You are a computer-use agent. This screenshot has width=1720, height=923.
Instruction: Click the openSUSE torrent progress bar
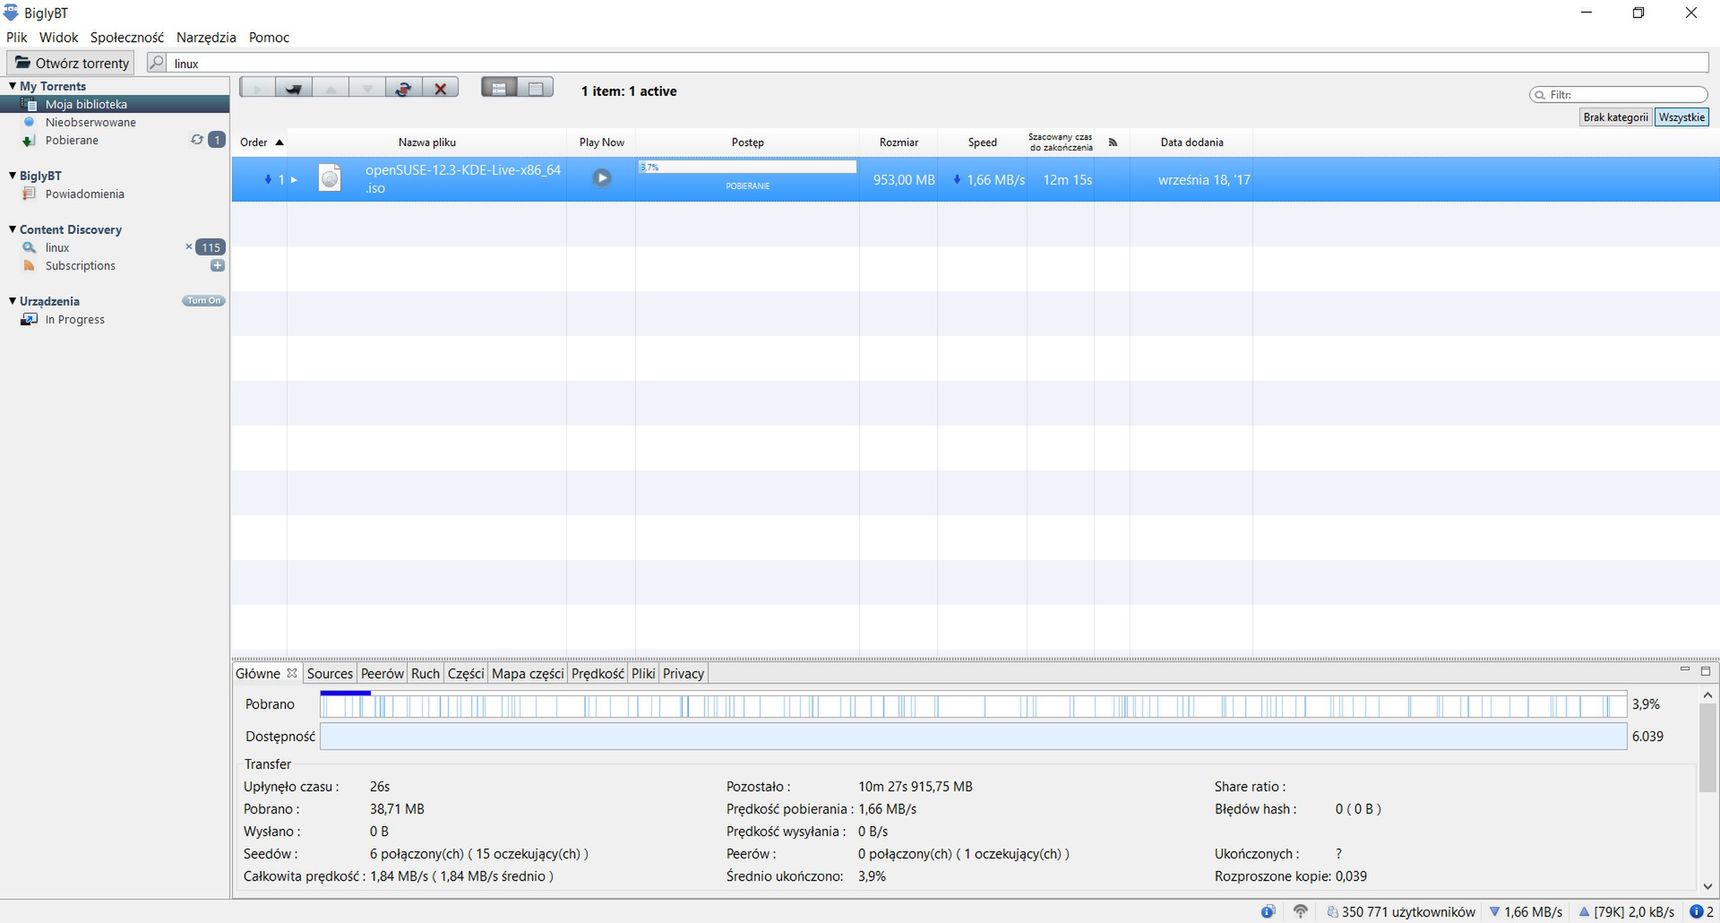tap(747, 167)
